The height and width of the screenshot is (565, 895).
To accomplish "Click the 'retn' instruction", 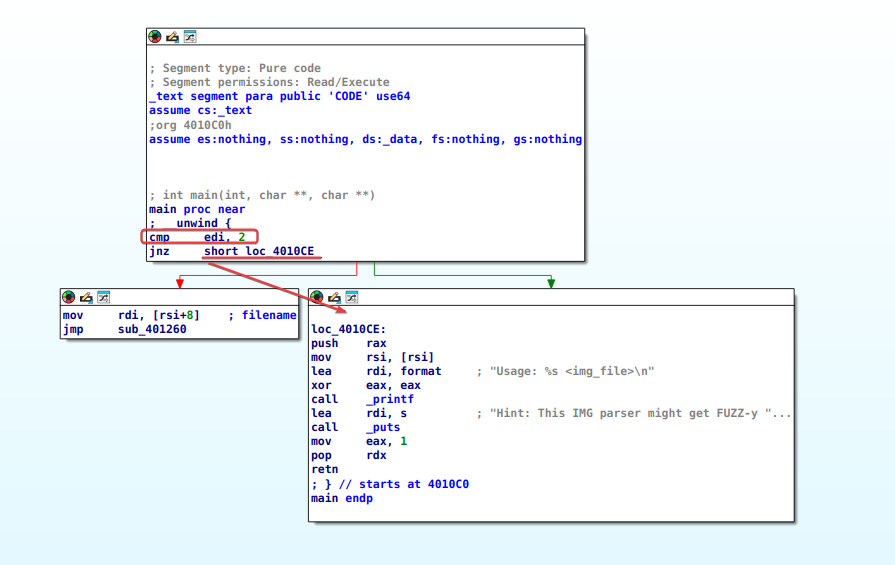I will tap(325, 469).
